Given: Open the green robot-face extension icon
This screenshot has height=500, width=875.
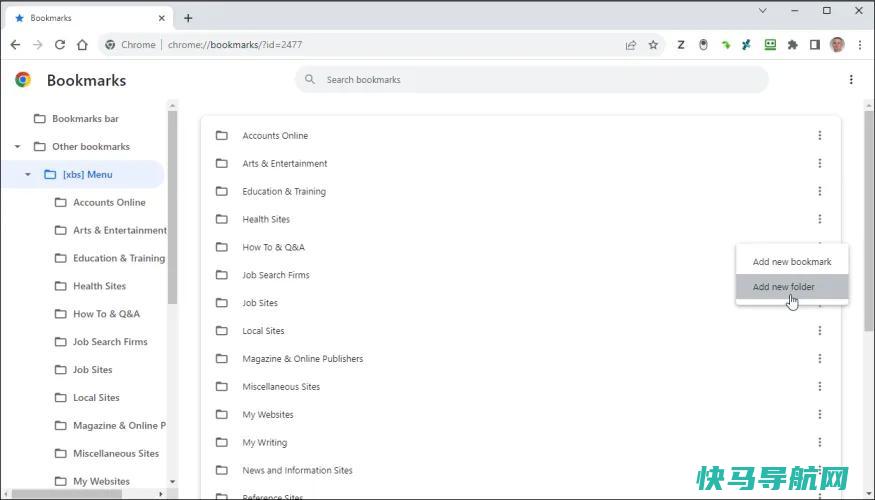Looking at the screenshot, I should [x=770, y=45].
